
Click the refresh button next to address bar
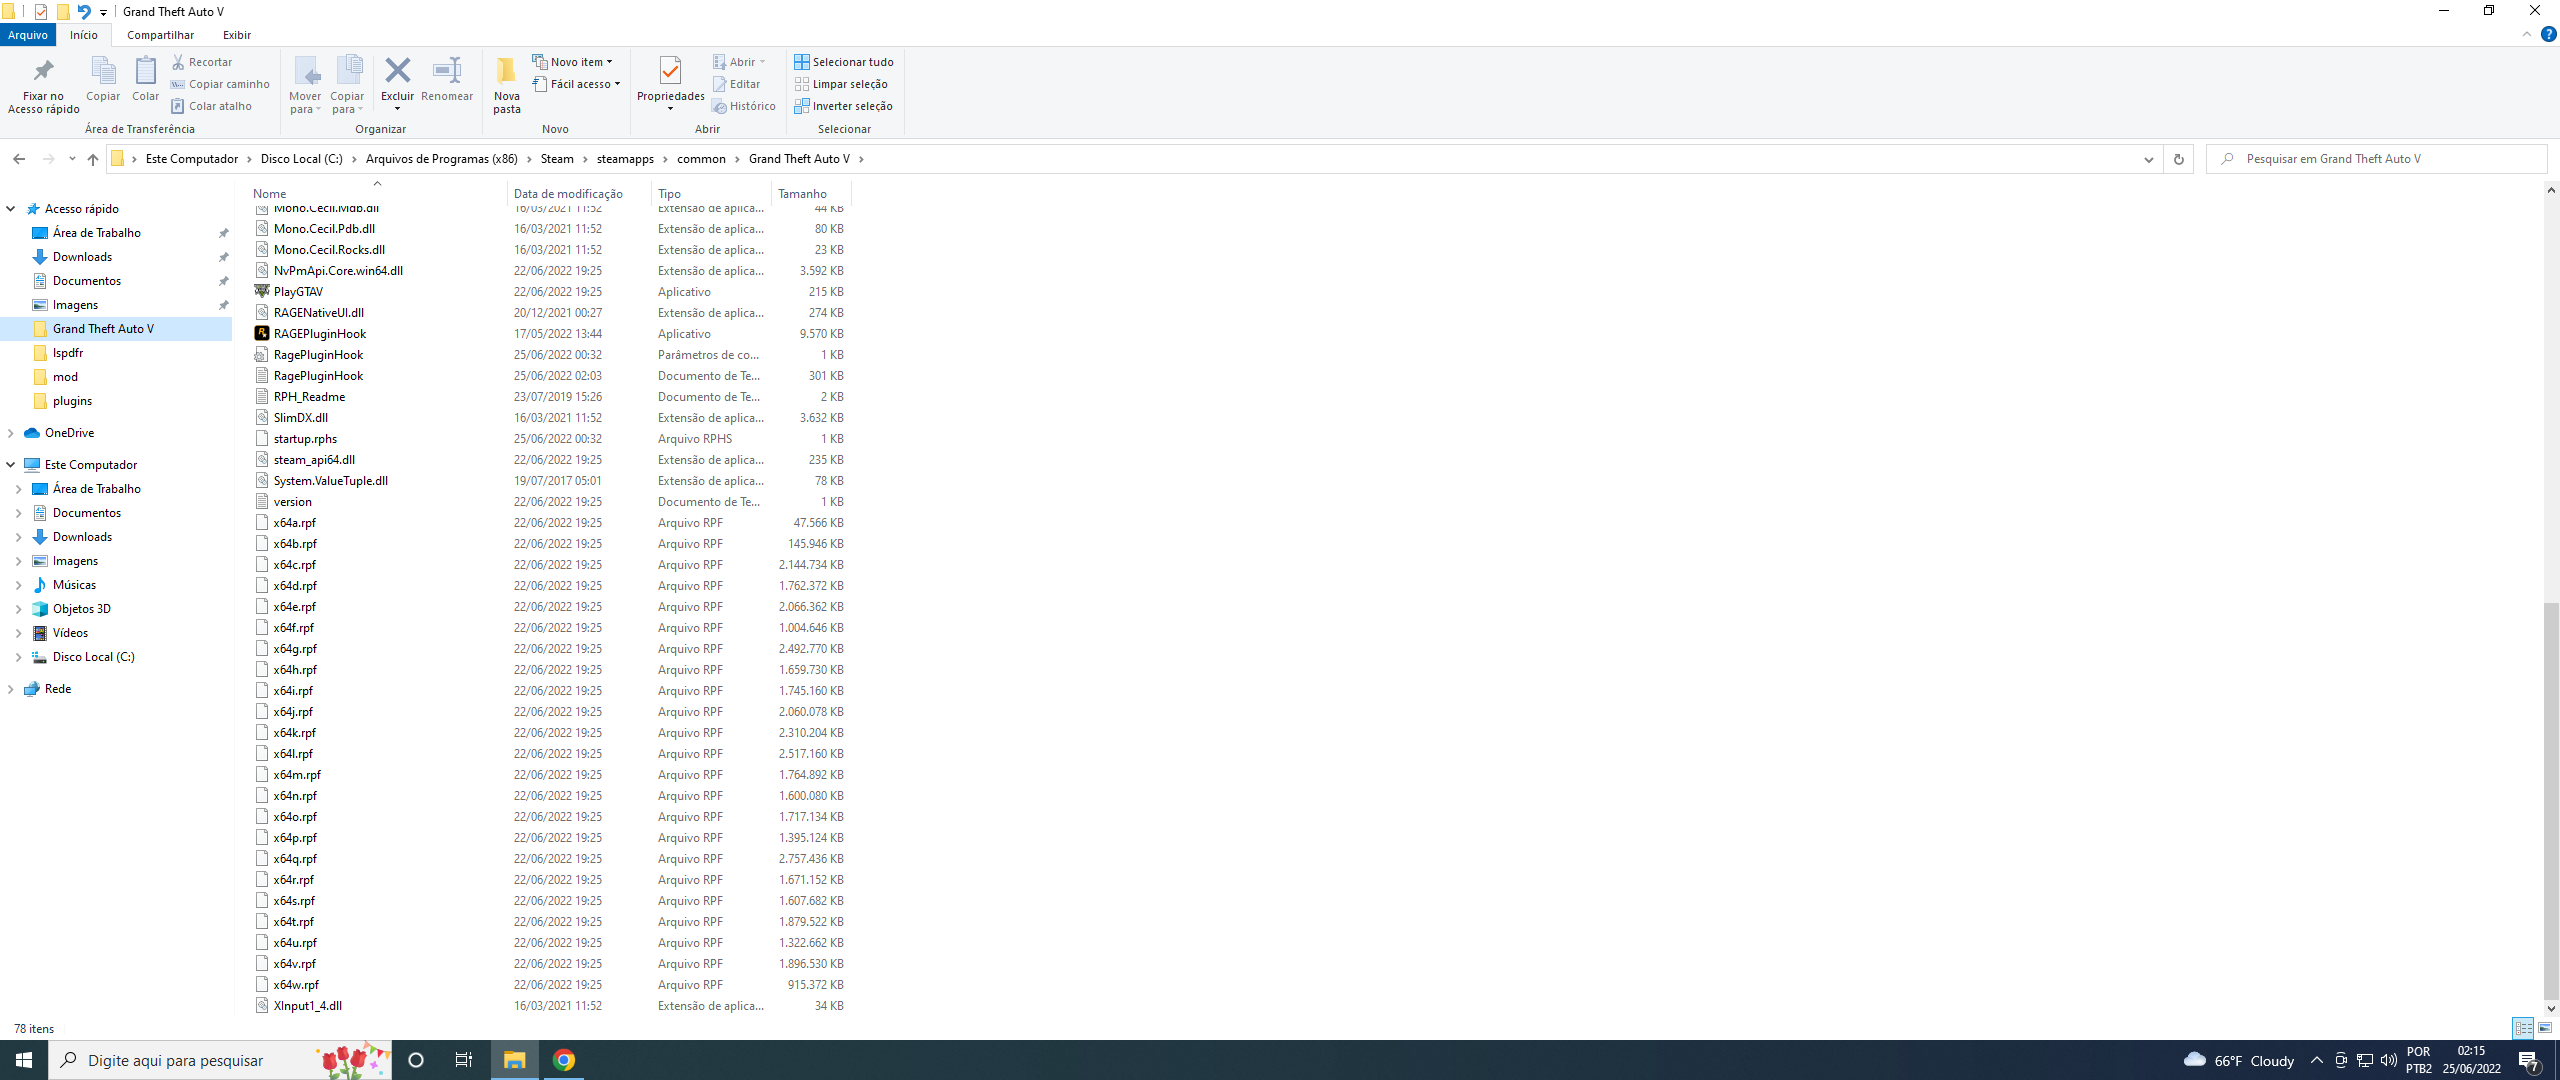pos(2178,159)
